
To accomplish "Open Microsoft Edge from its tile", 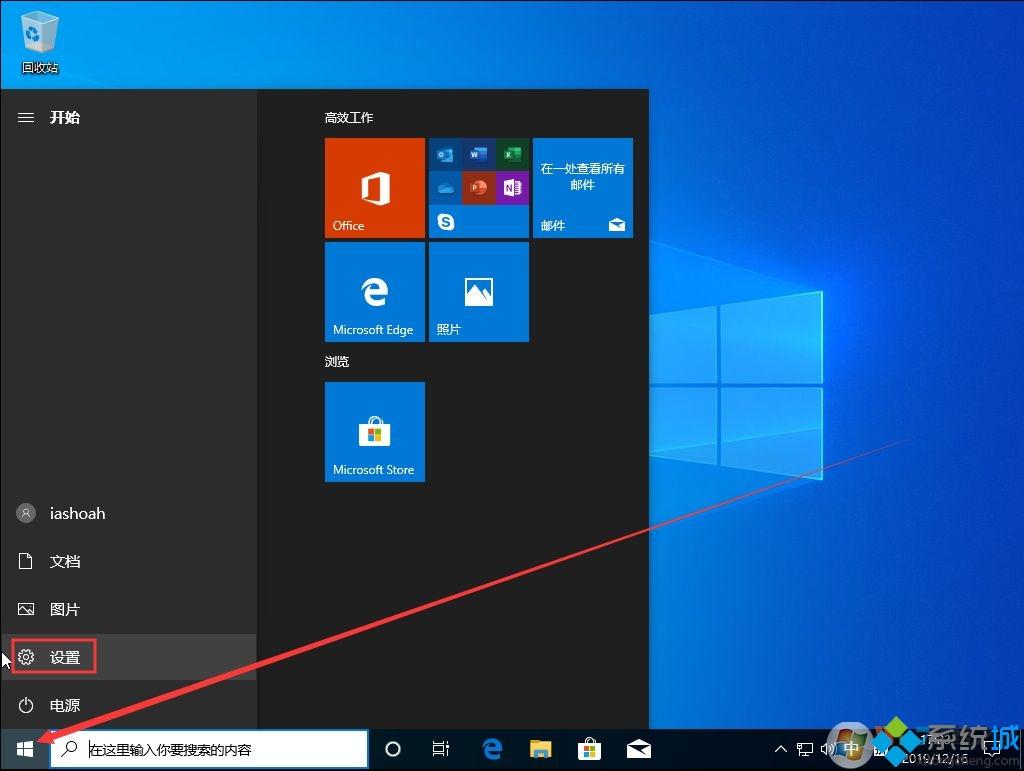I will coord(374,292).
